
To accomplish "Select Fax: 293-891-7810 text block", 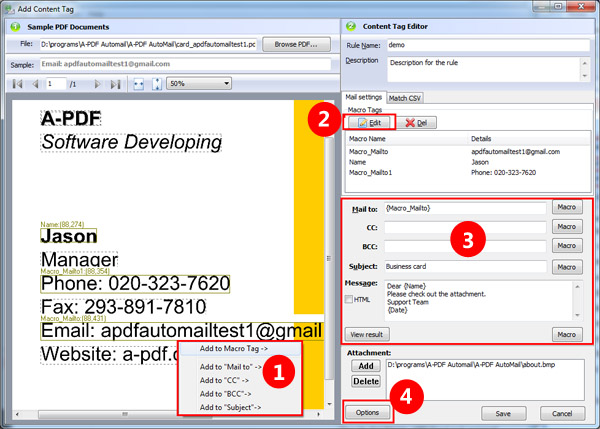I will 124,307.
